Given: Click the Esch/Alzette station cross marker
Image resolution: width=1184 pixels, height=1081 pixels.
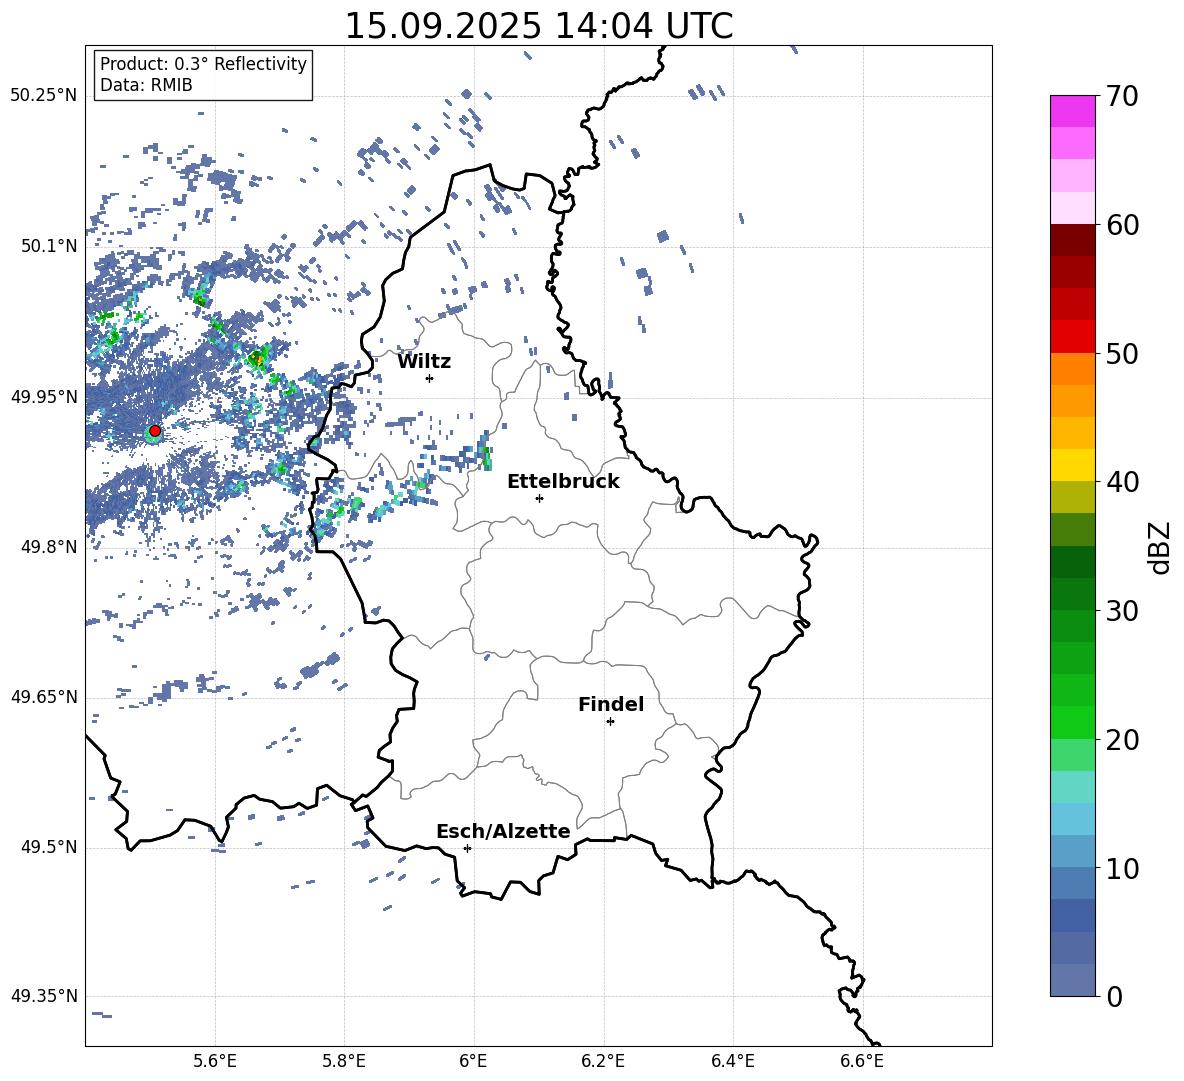Looking at the screenshot, I should (x=467, y=848).
